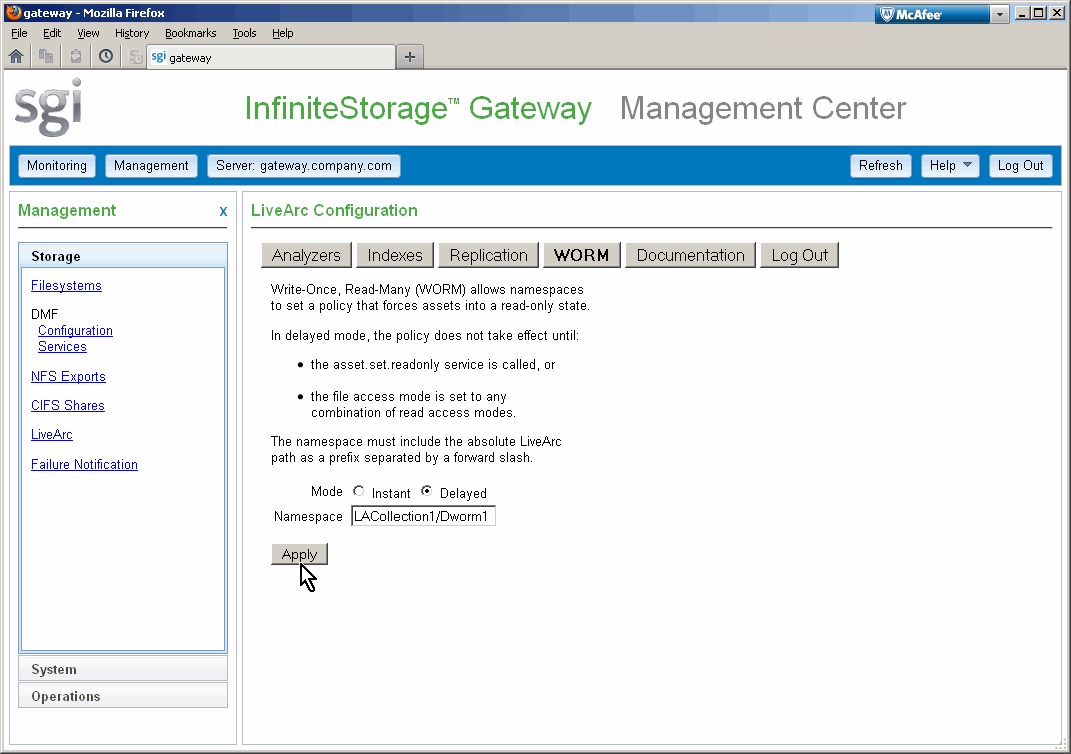
Task: Expand the Operations section
Action: [123, 696]
